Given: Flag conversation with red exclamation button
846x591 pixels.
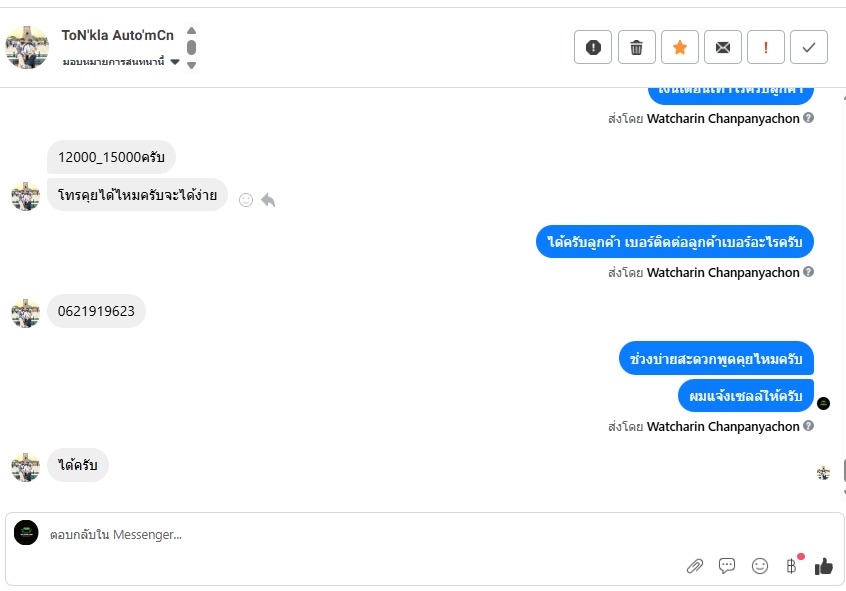Looking at the screenshot, I should (765, 47).
